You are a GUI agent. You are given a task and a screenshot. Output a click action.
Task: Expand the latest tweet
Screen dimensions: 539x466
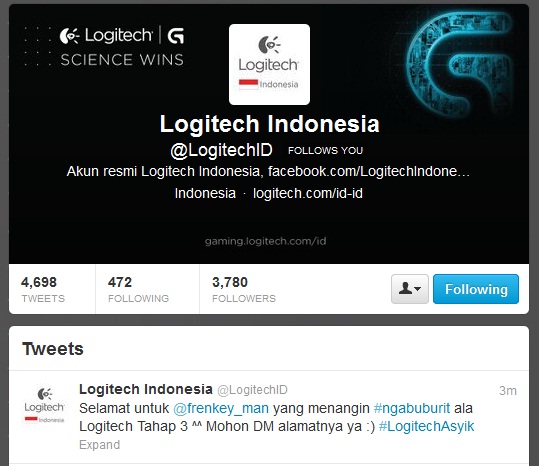coord(99,445)
